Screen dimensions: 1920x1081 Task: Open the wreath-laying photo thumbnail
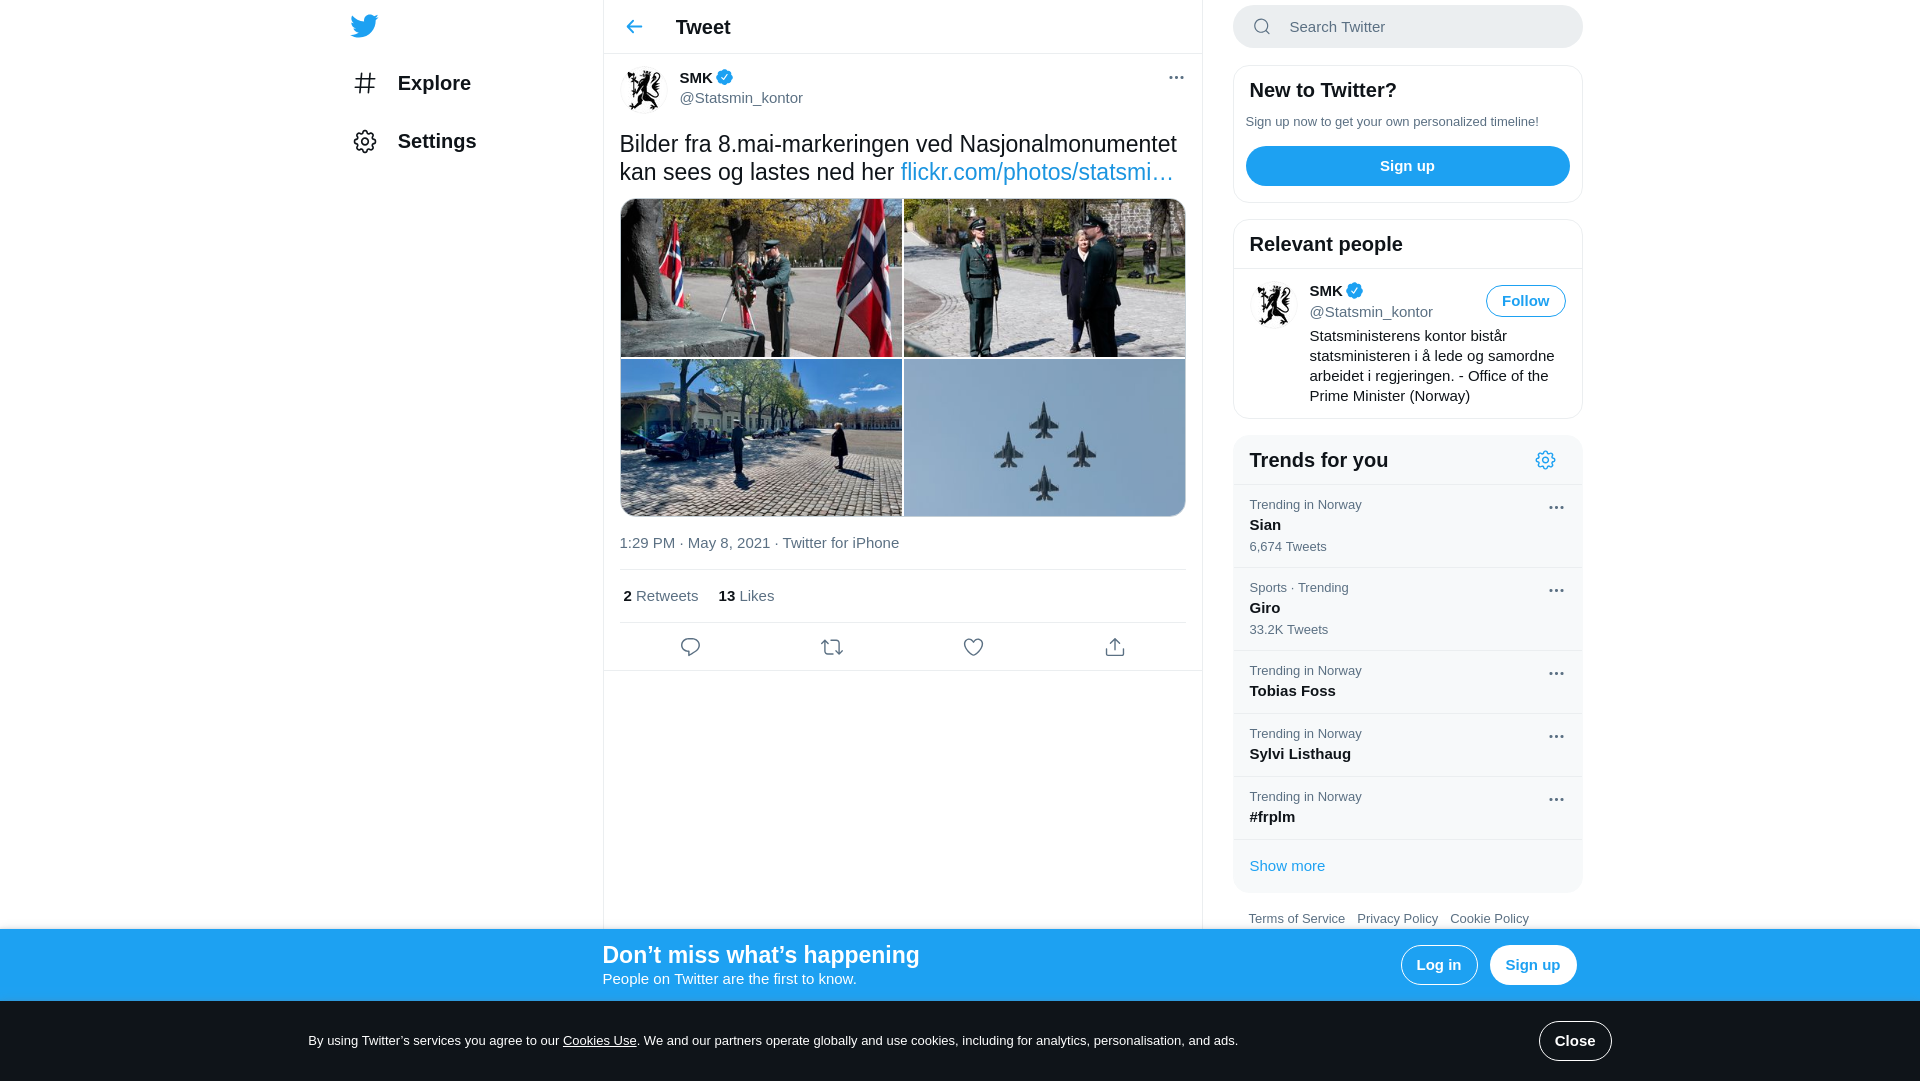761,278
